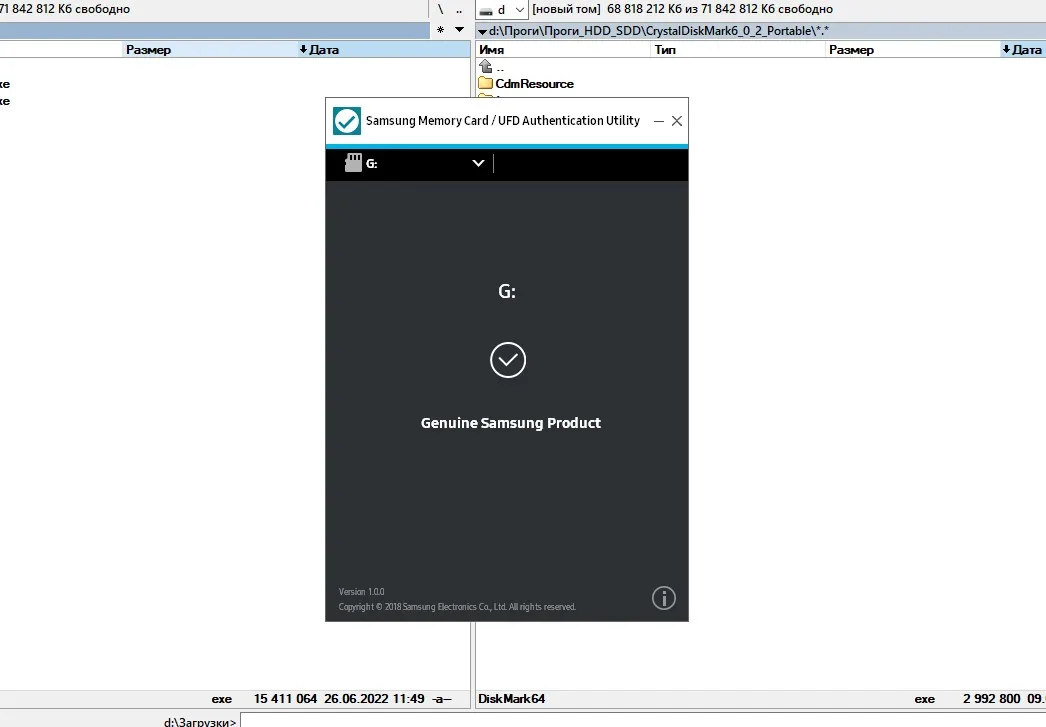Click right panel free space text
The image size is (1046, 727).
coord(720,9)
